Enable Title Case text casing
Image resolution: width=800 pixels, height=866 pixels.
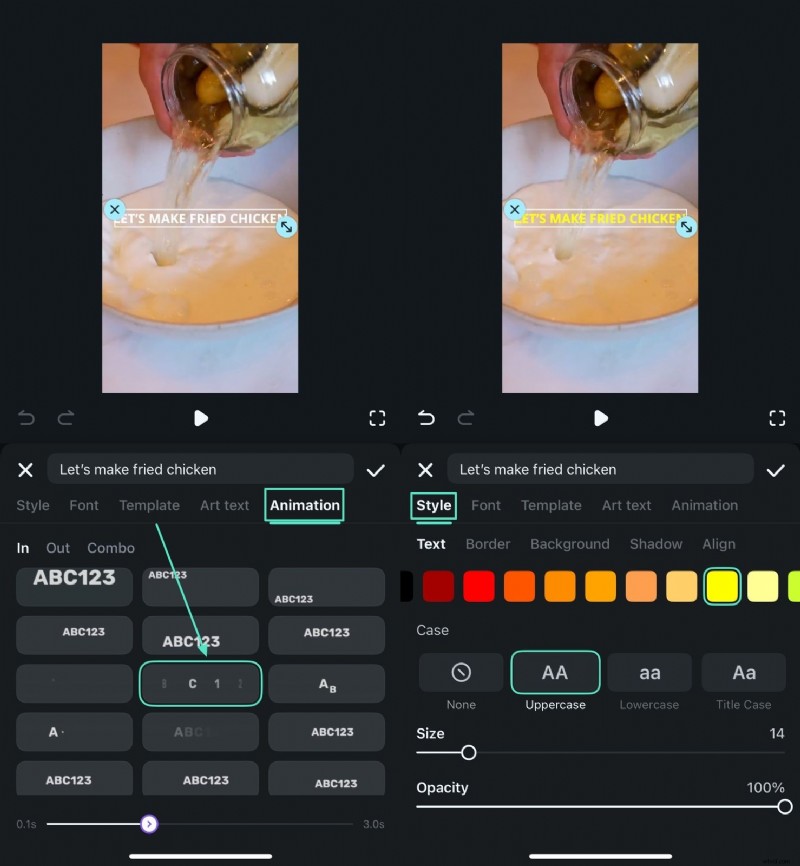point(743,672)
